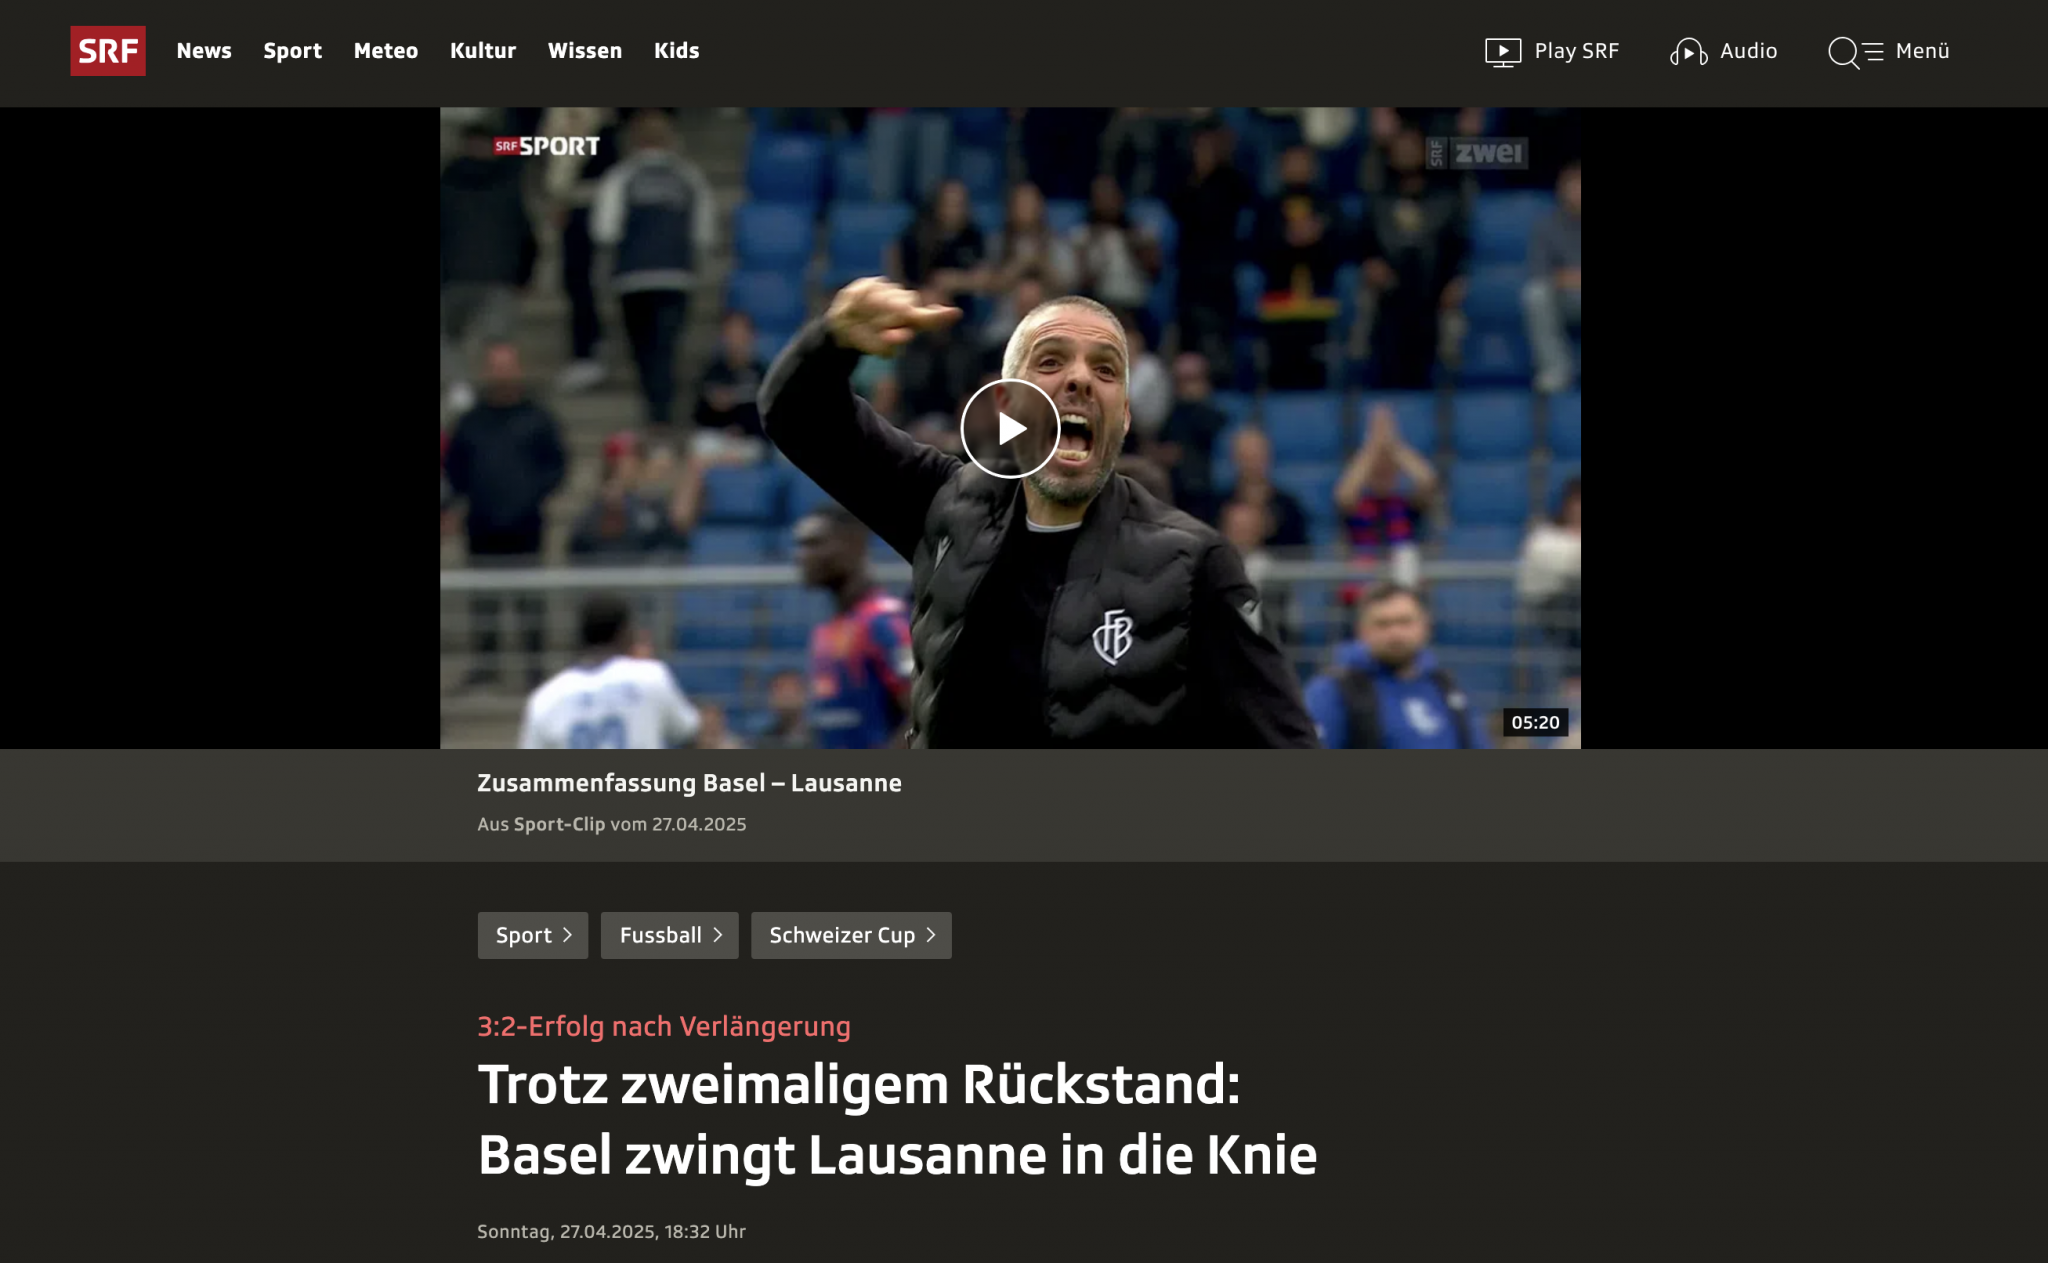Image resolution: width=2048 pixels, height=1263 pixels.
Task: Click the Audio headphones icon
Action: [x=1688, y=52]
